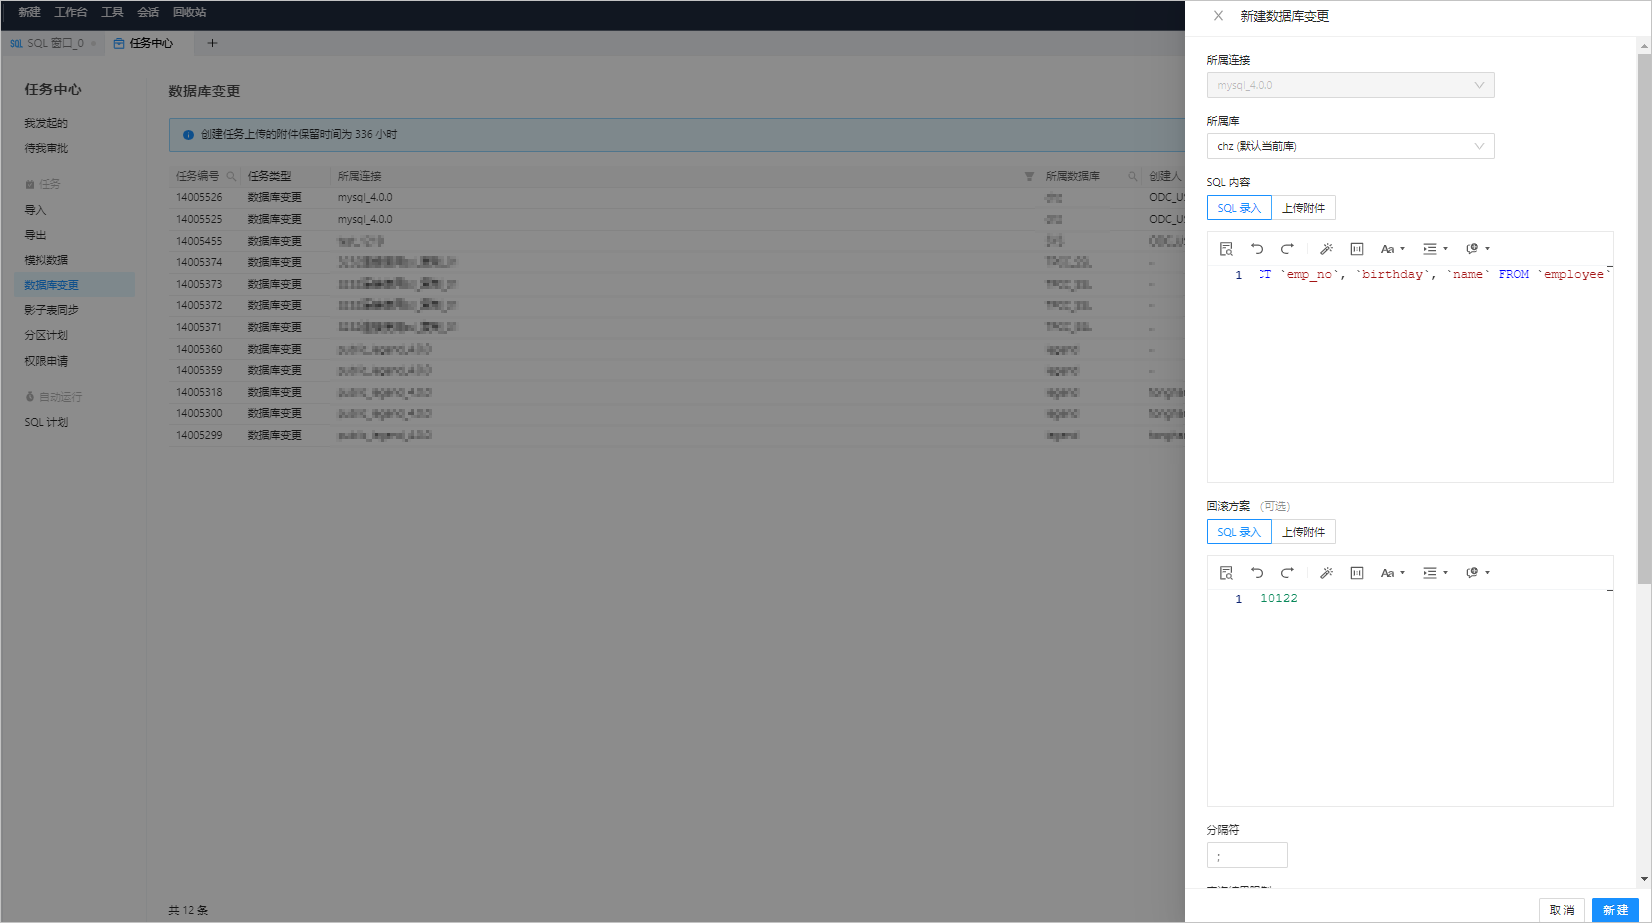Click the 分隔符 delimiter input field
The image size is (1652, 923).
coord(1247,855)
